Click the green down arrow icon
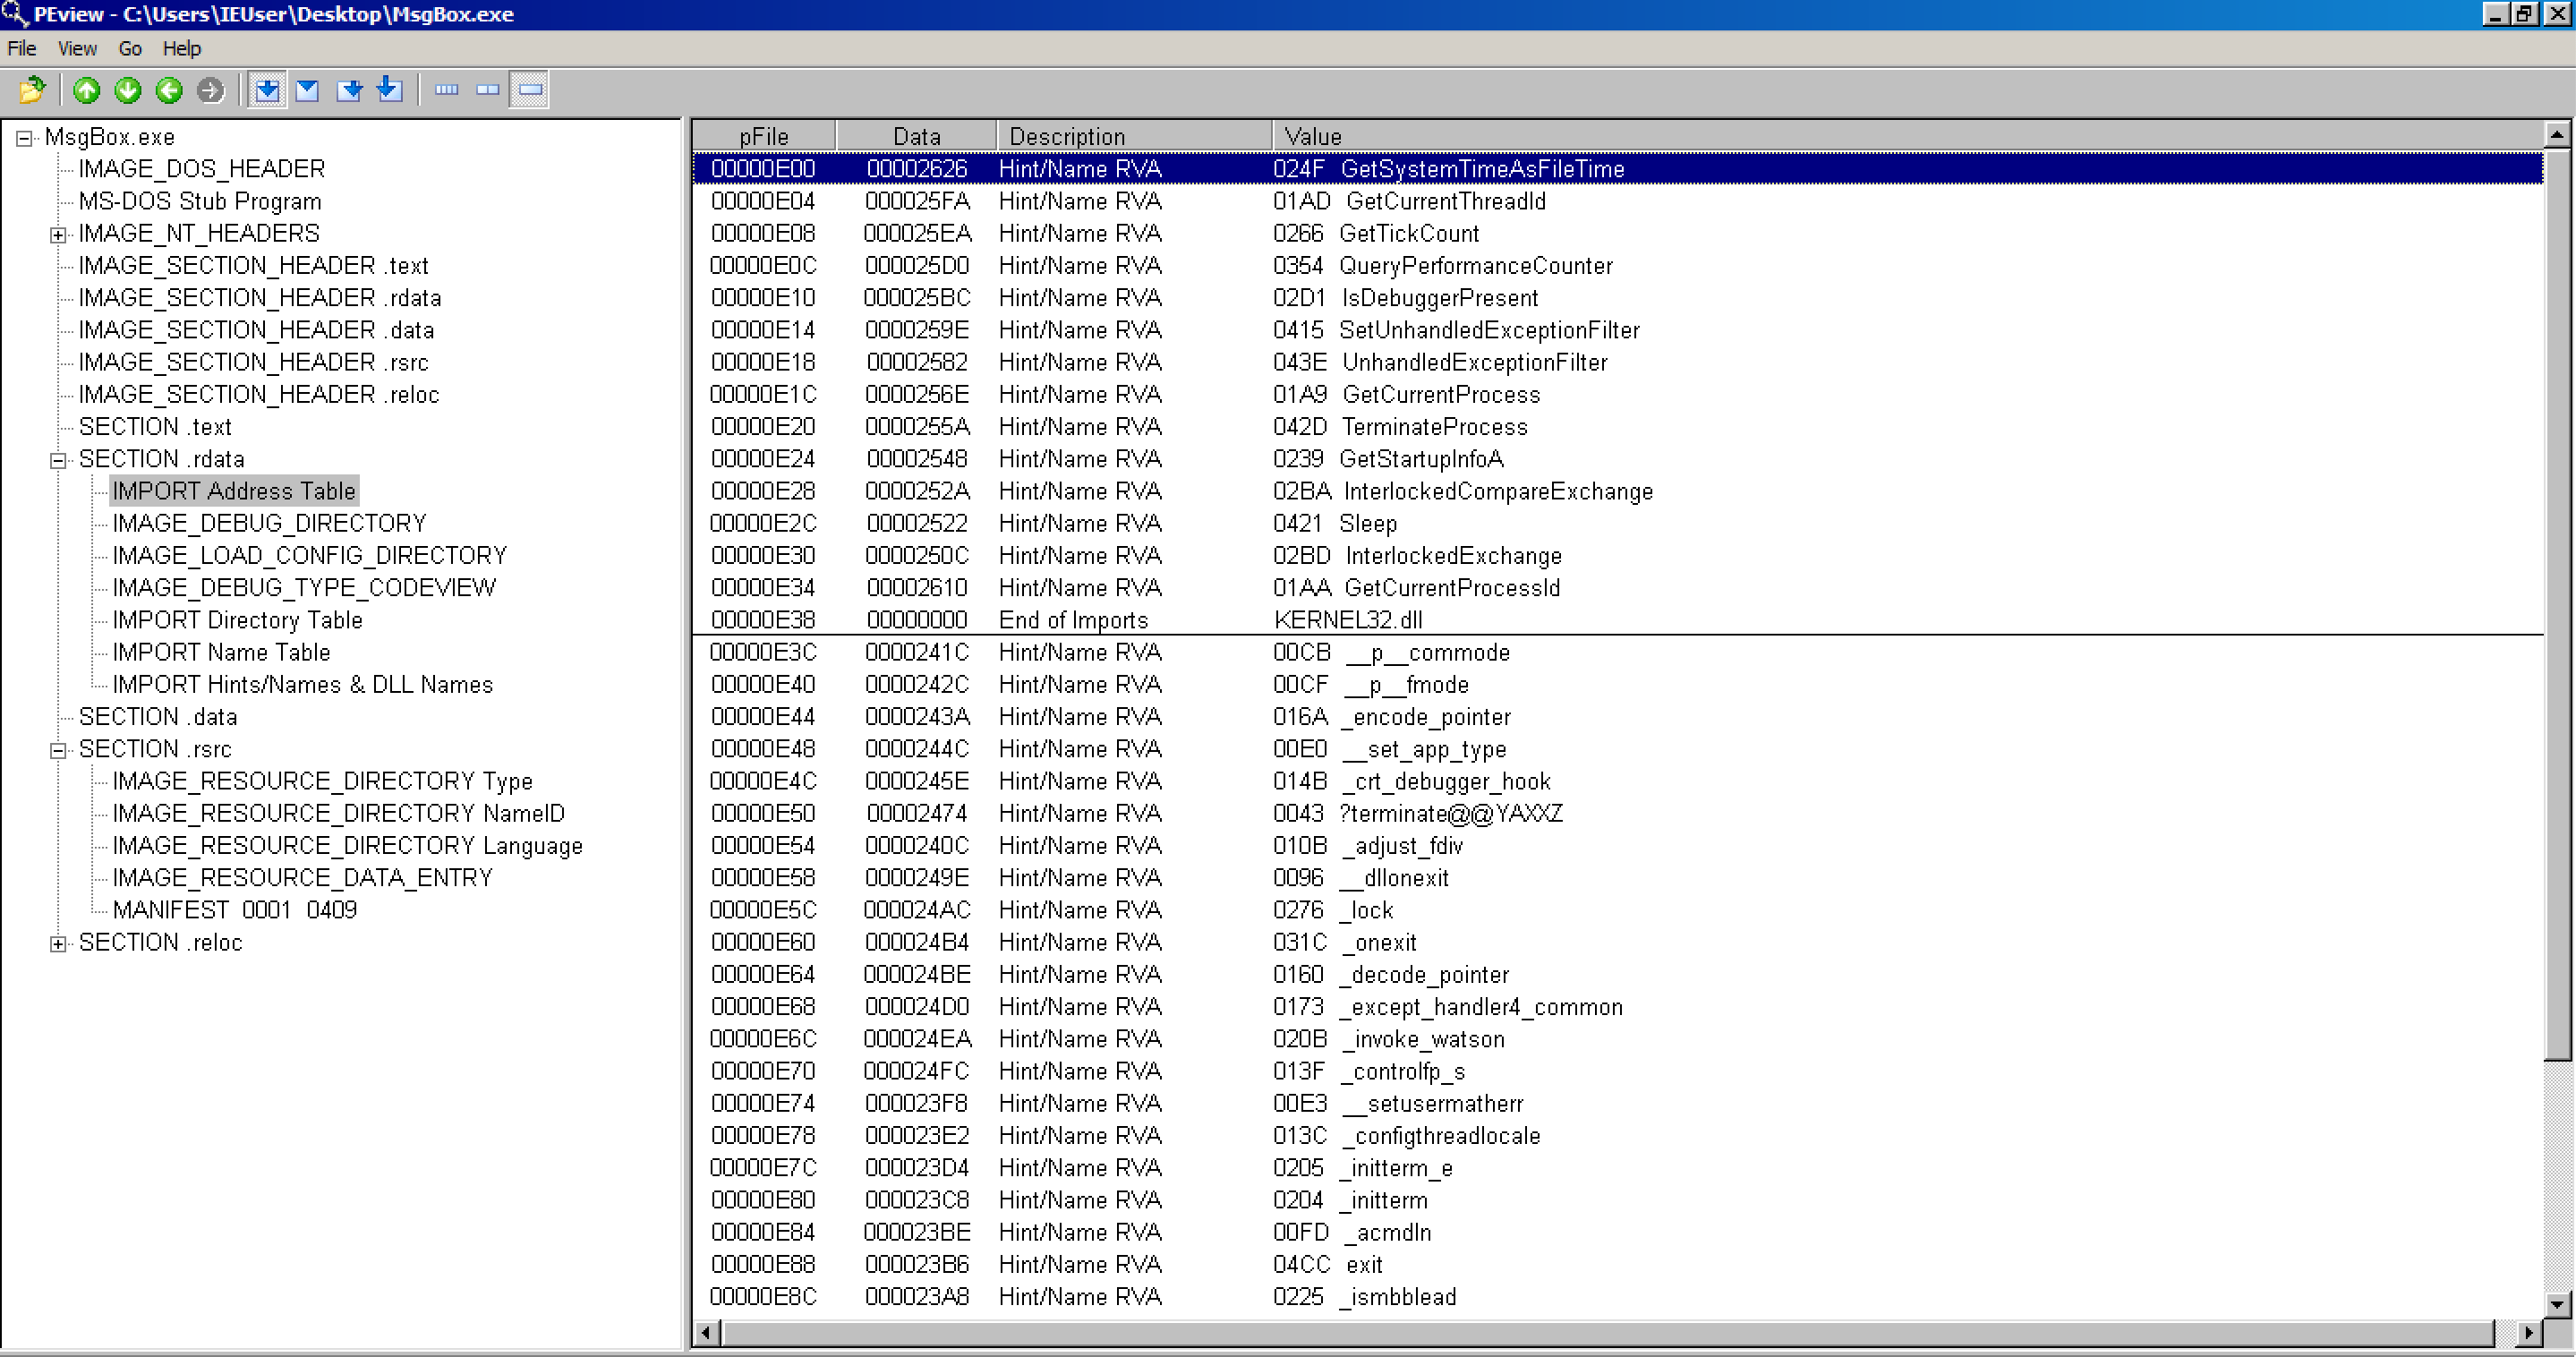The width and height of the screenshot is (2576, 1357). 128,90
